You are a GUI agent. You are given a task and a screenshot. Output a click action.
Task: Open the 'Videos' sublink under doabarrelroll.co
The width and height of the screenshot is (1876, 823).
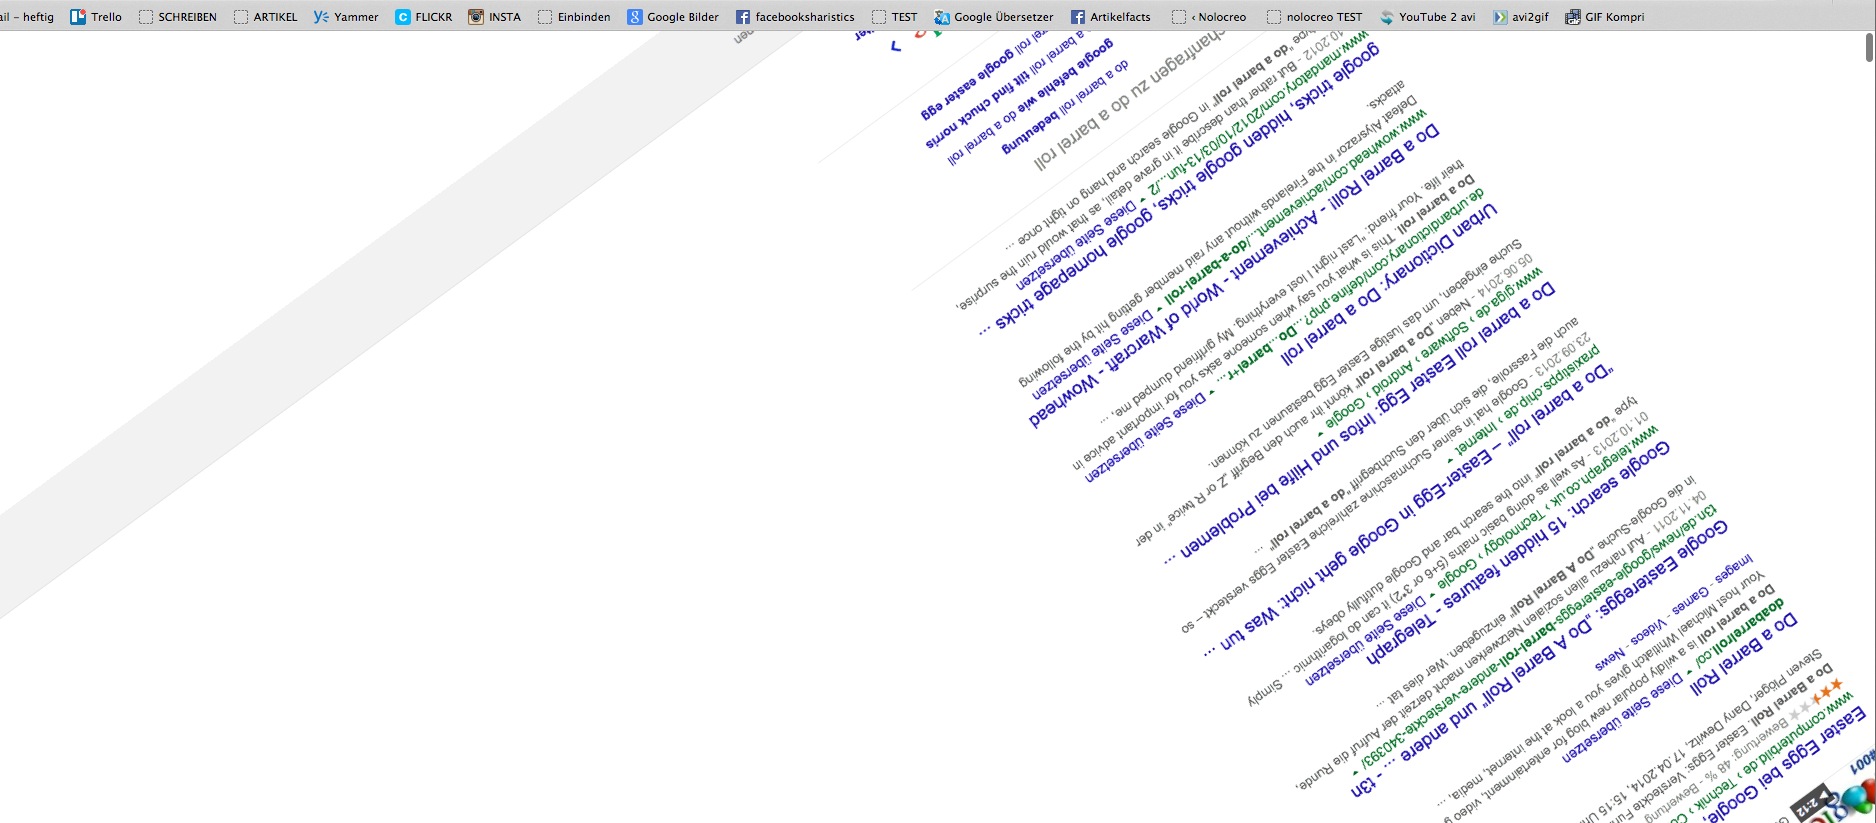1647,633
